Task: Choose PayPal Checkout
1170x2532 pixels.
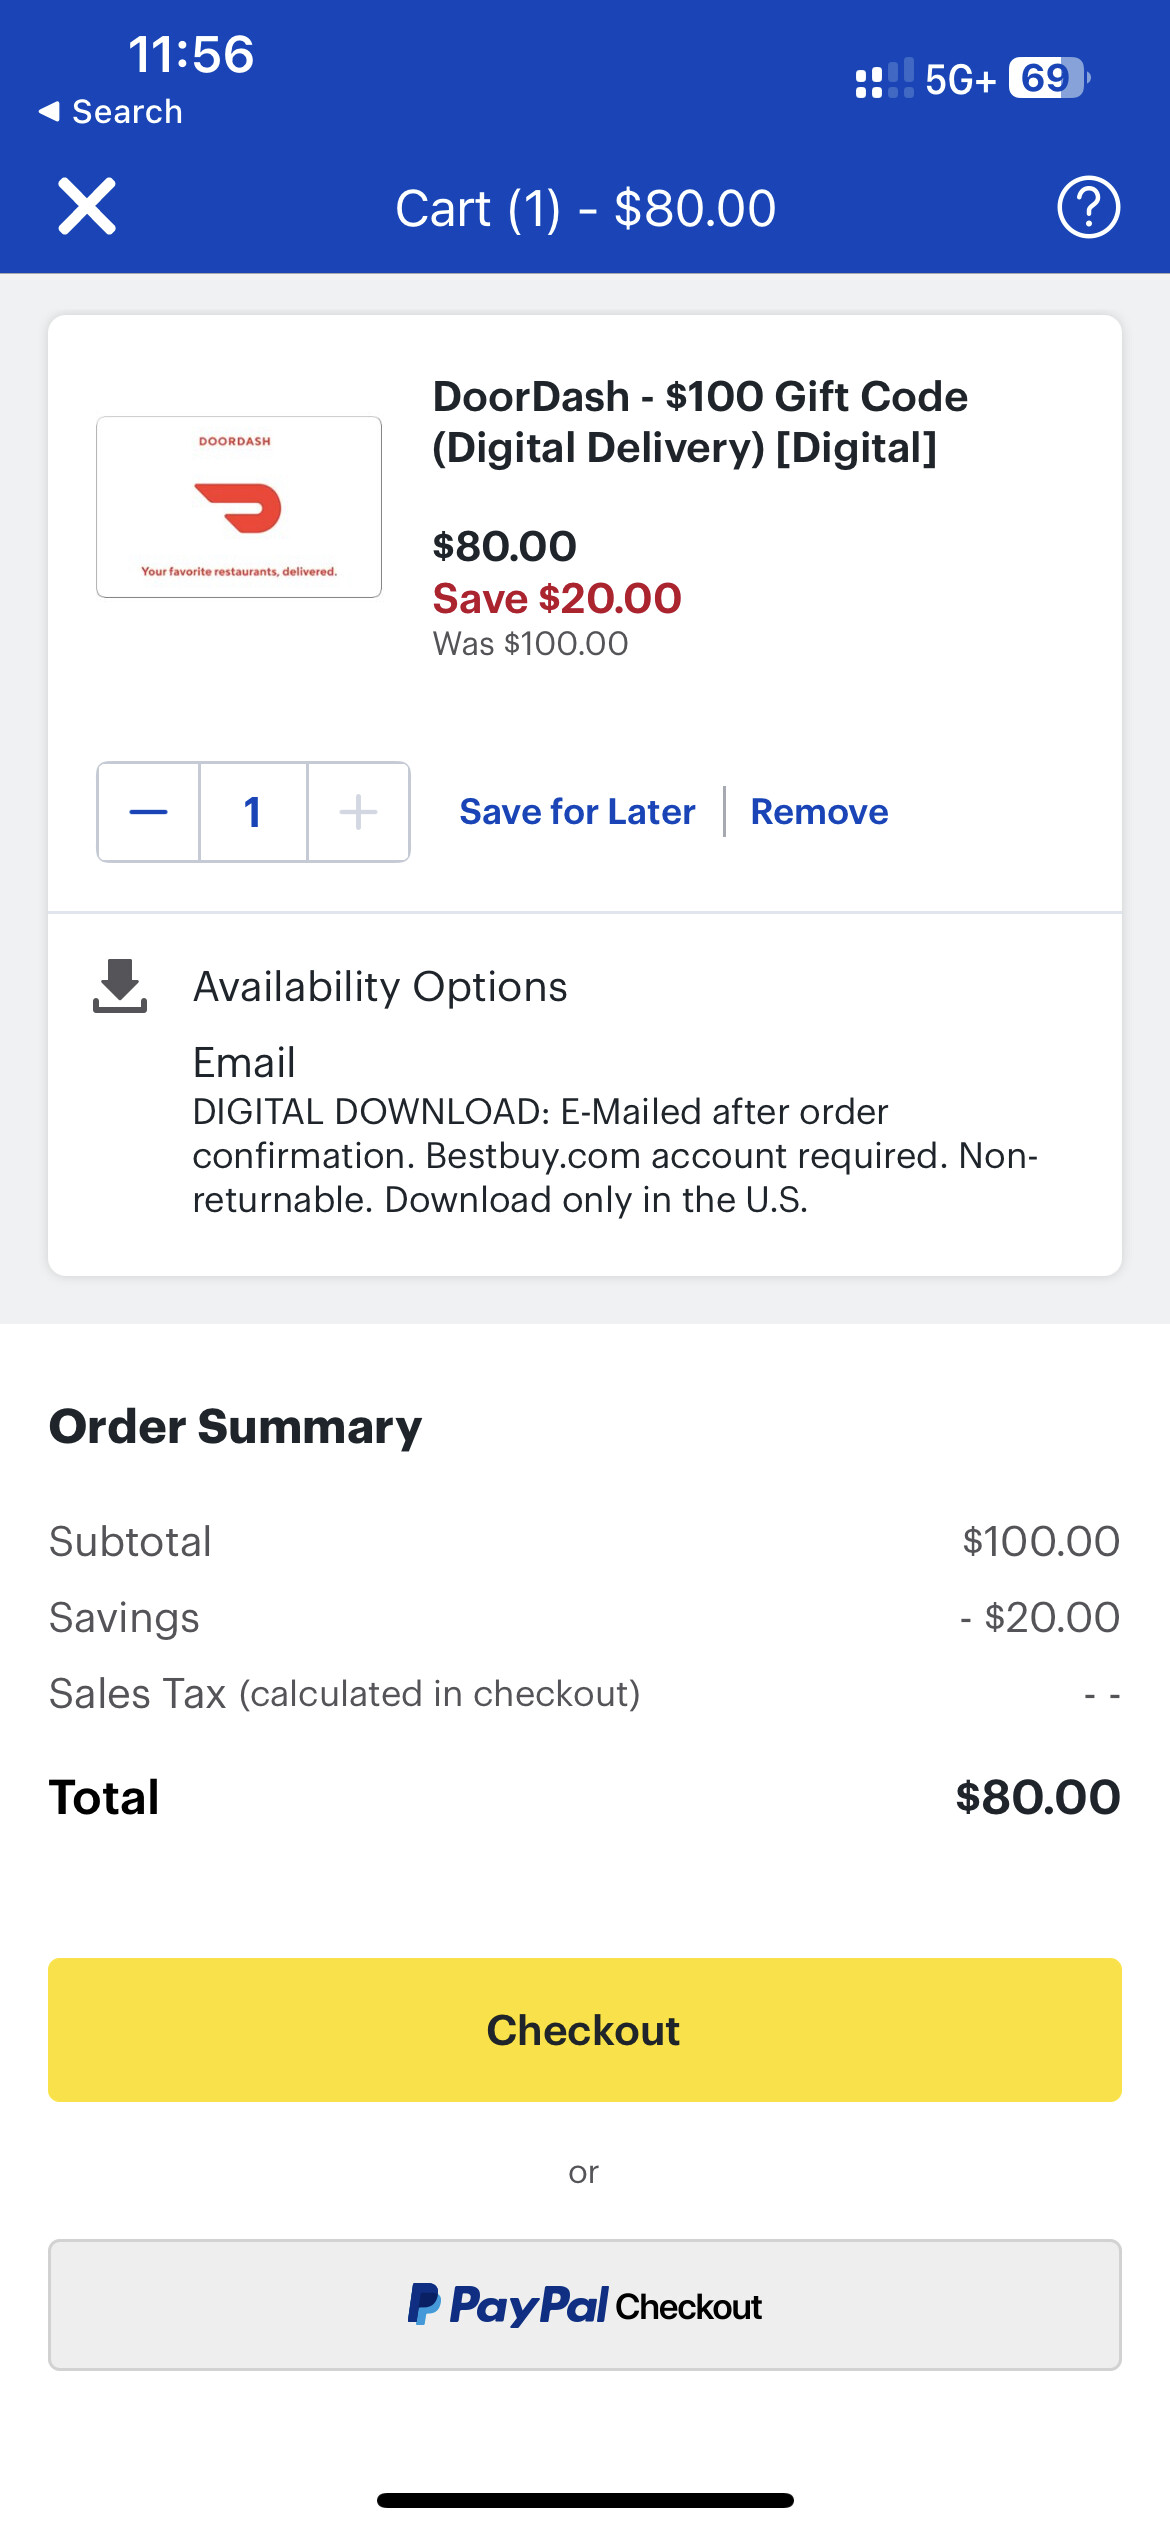Action: coord(585,2305)
